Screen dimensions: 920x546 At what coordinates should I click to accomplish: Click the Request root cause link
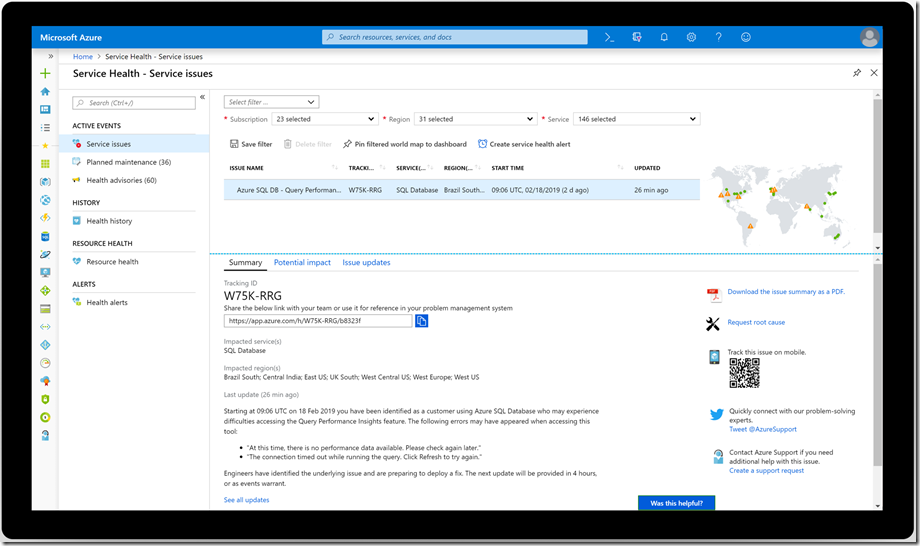(756, 323)
